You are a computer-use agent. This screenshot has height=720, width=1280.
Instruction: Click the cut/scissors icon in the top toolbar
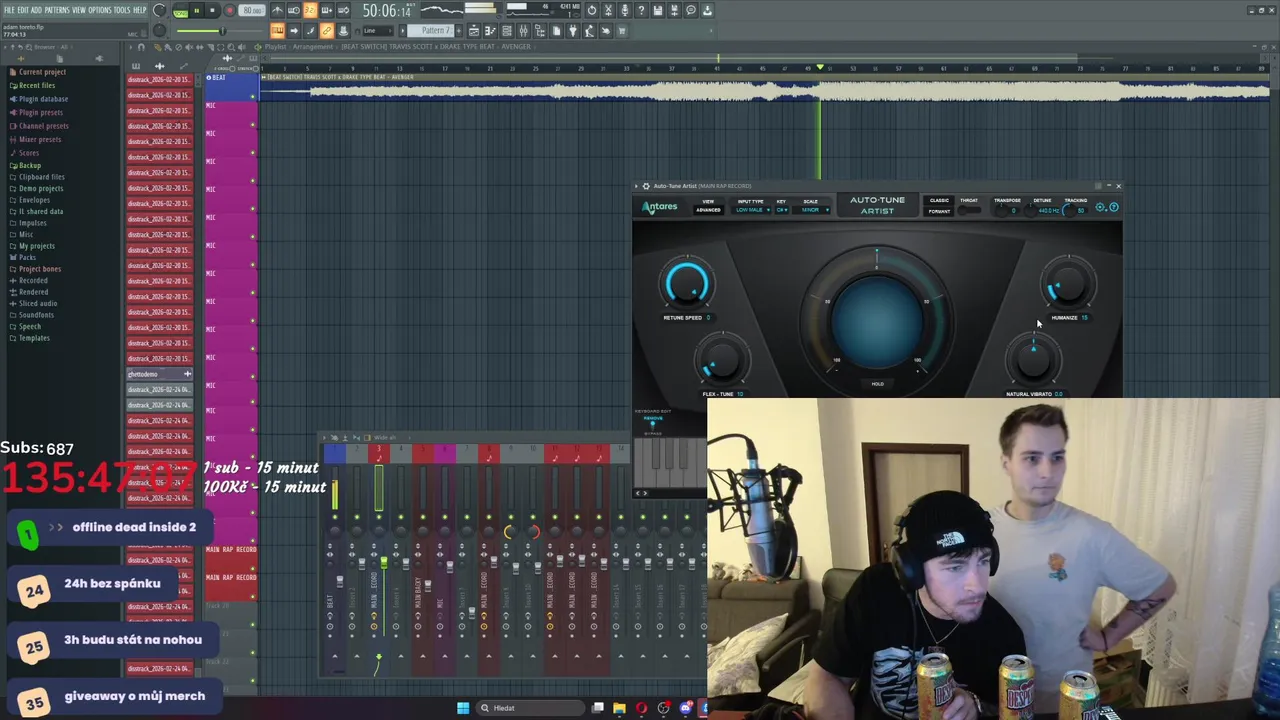pos(608,10)
